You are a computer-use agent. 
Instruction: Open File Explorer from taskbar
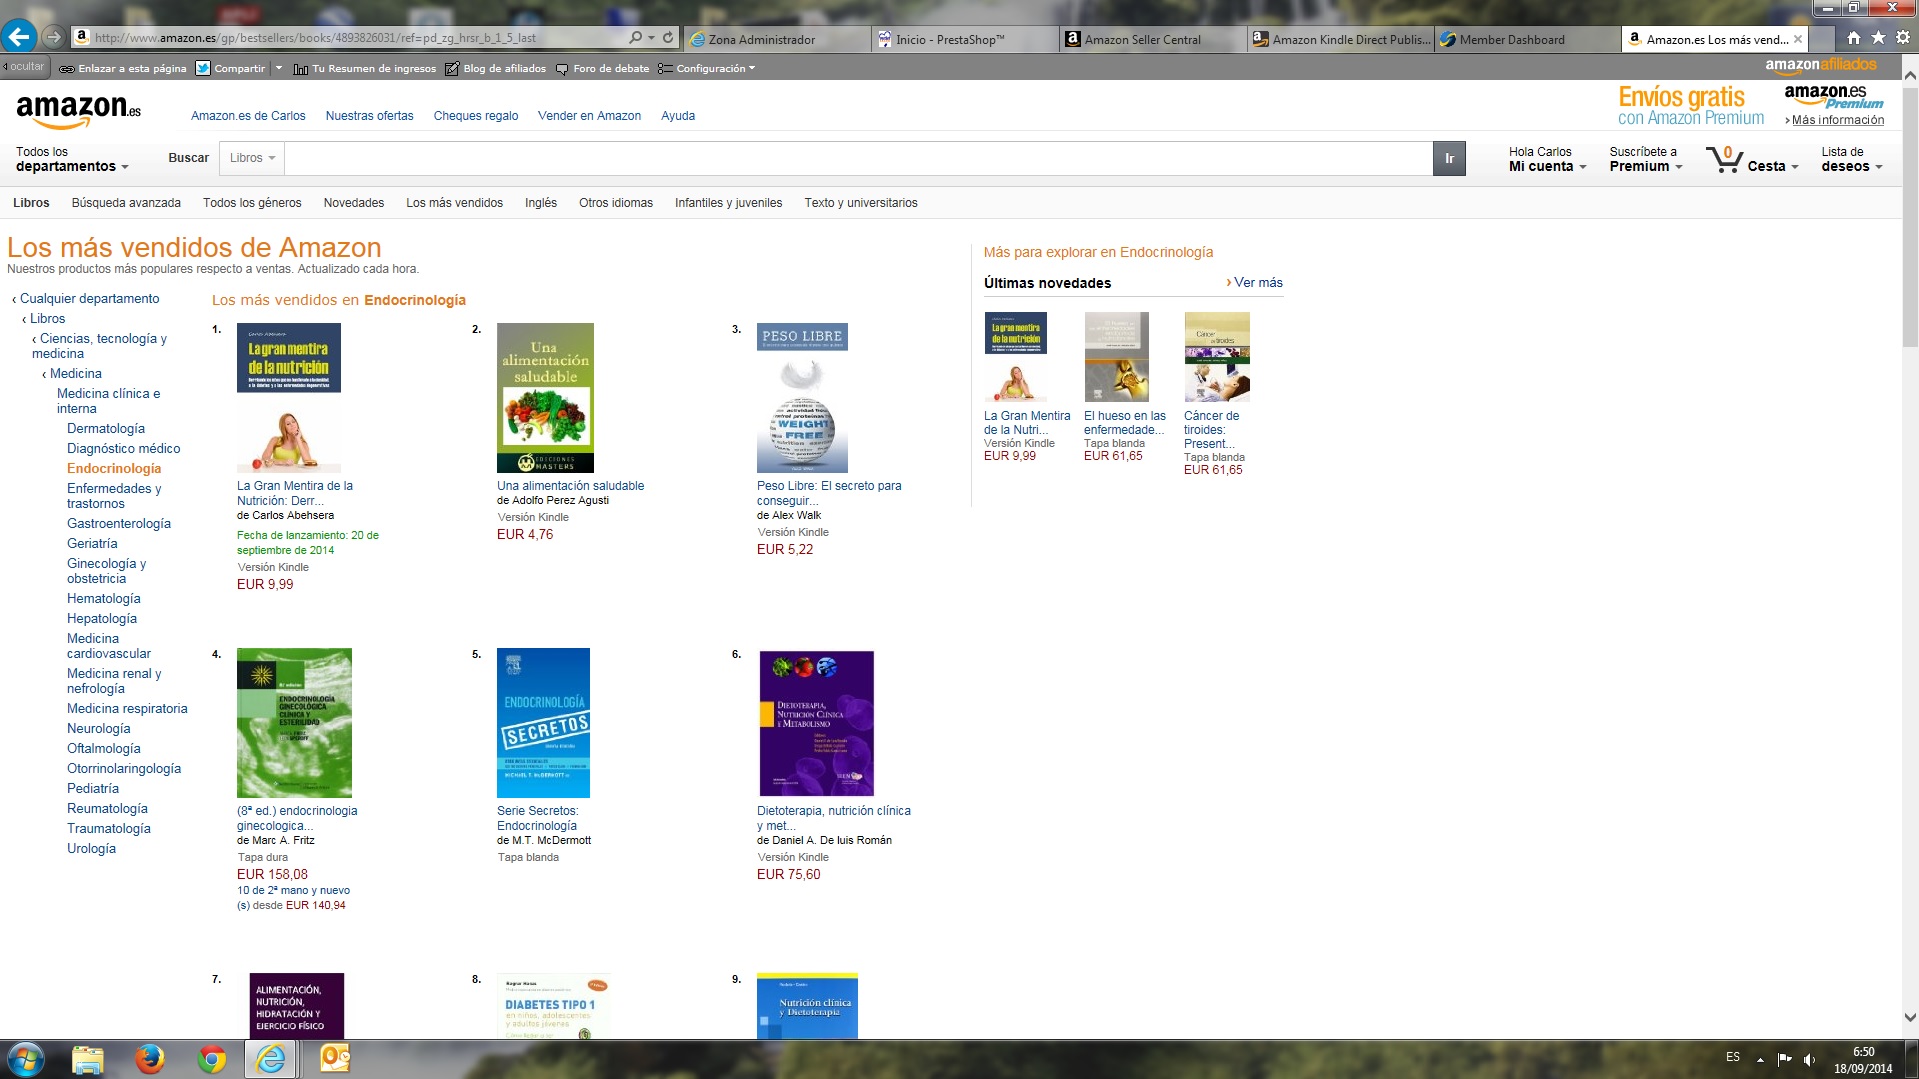pyautogui.click(x=88, y=1059)
